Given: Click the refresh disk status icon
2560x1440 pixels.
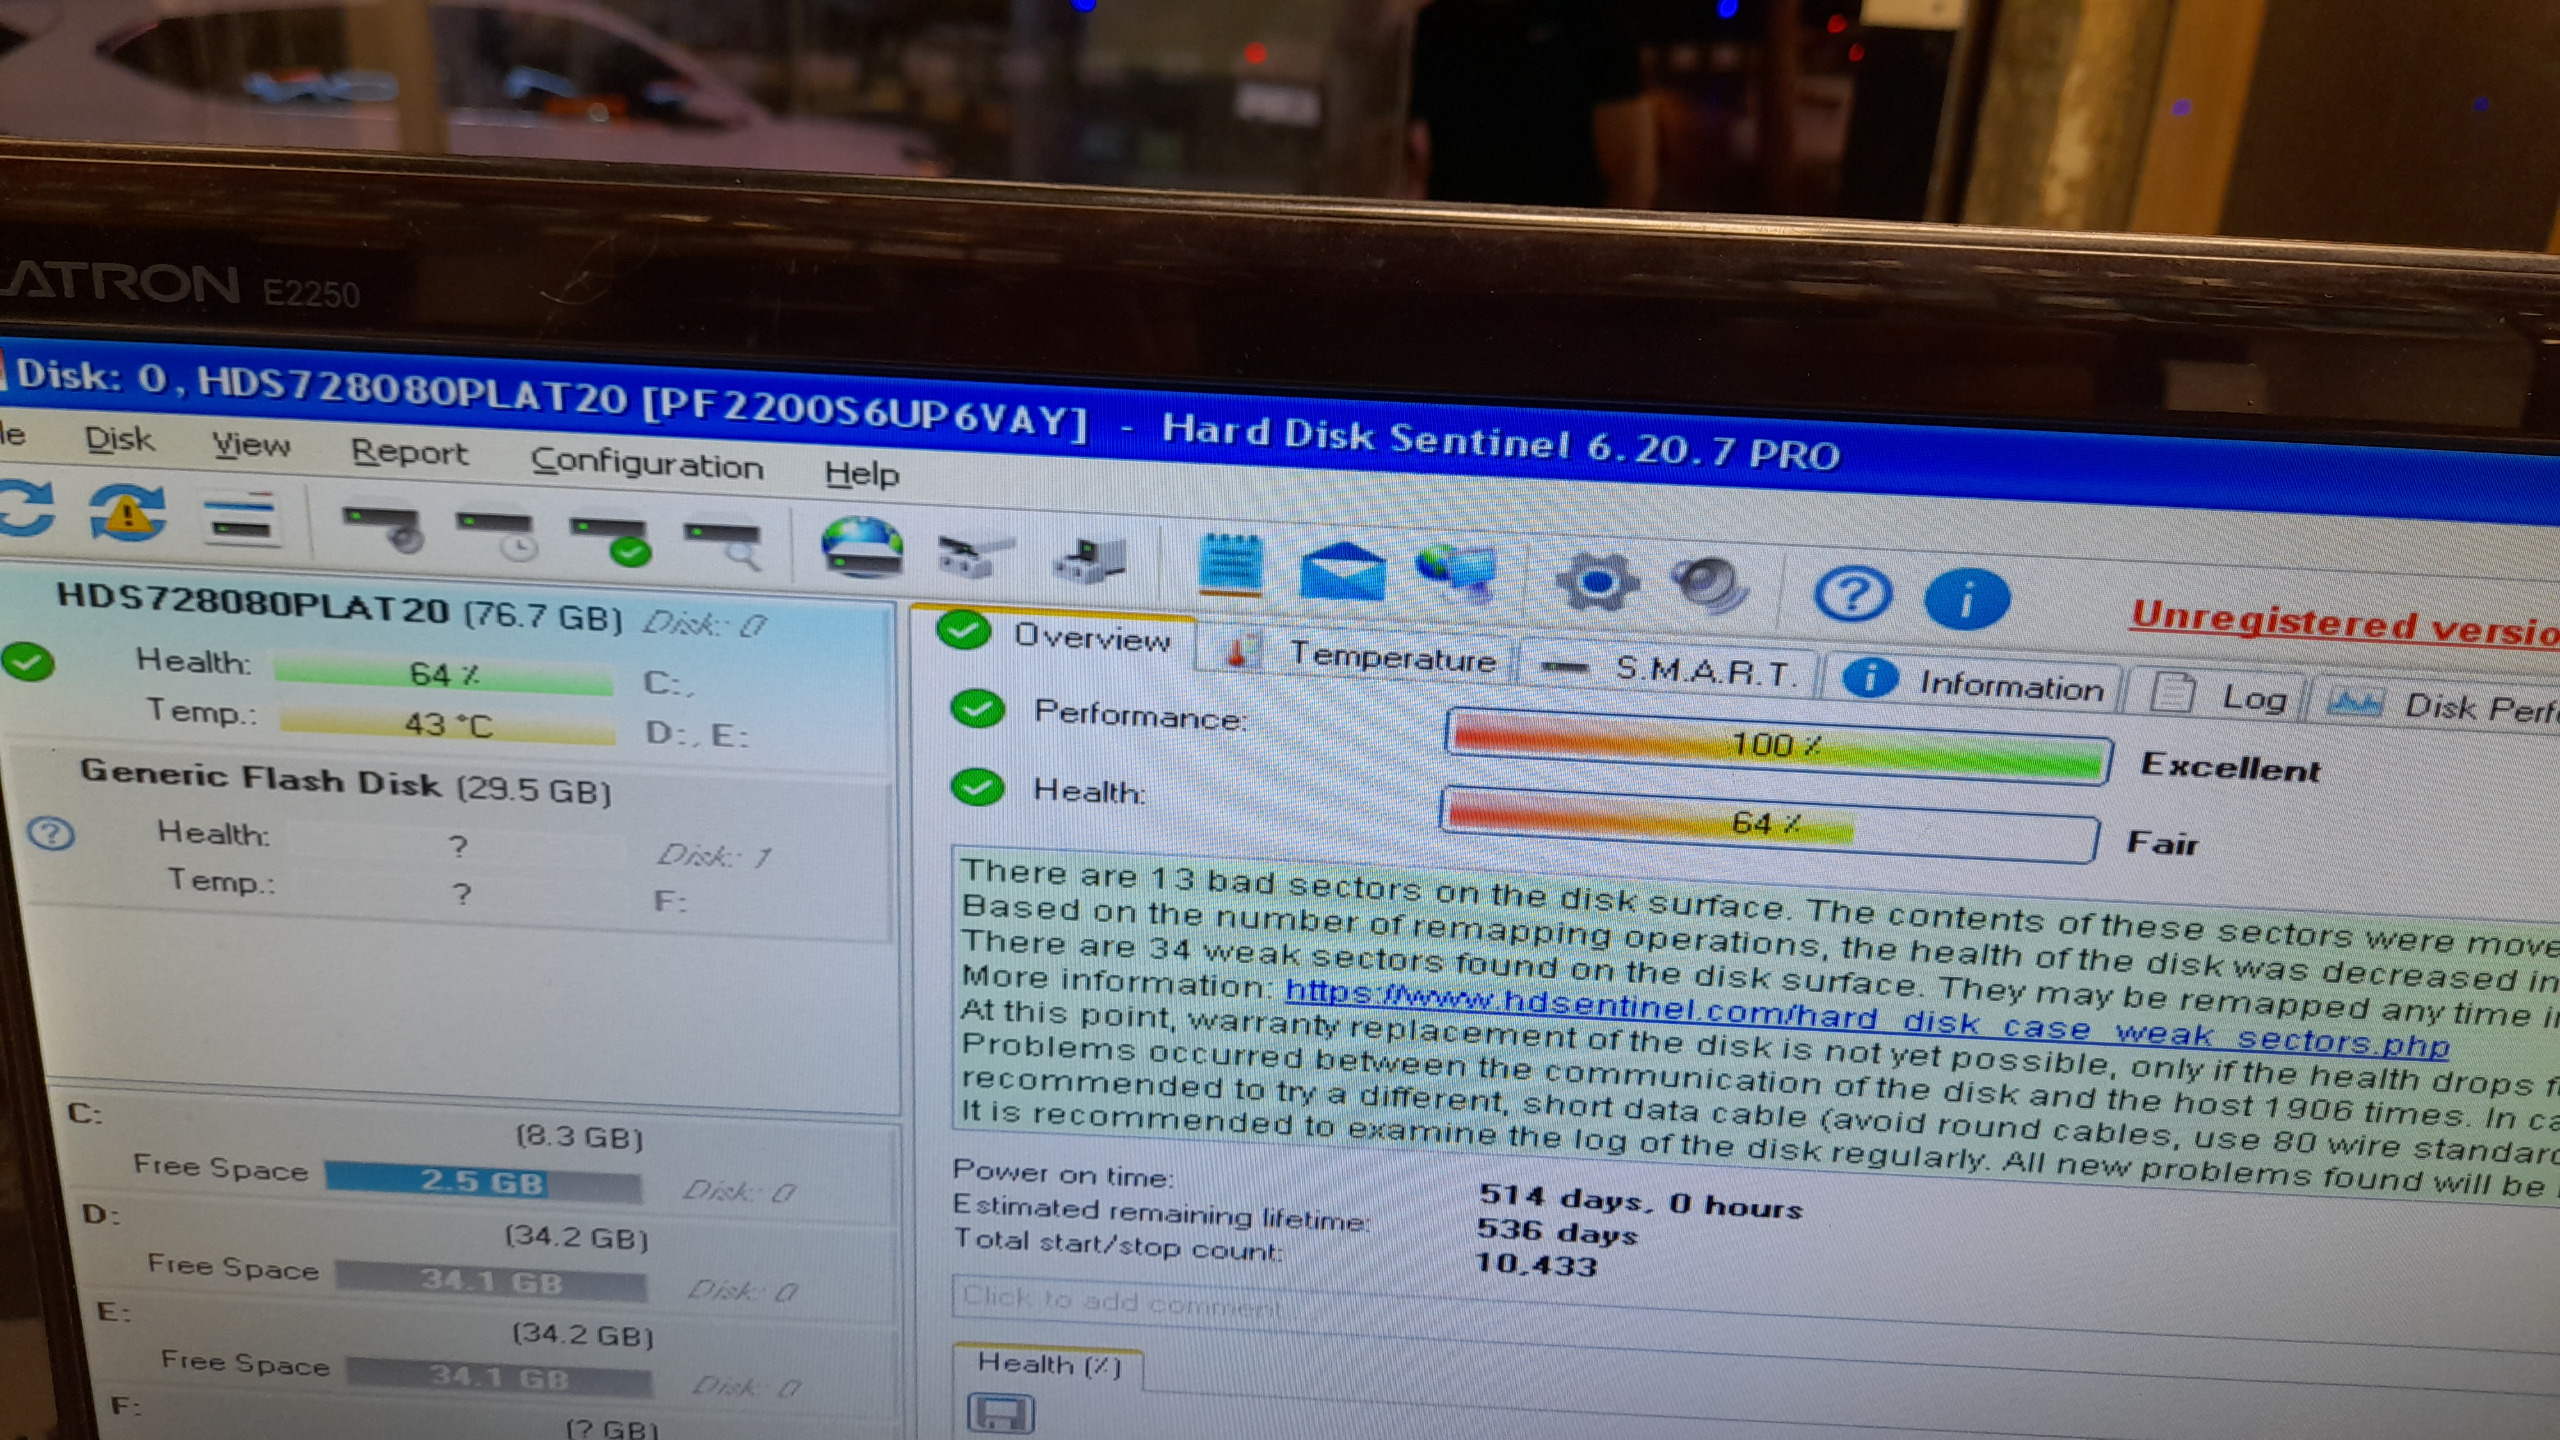Looking at the screenshot, I should (x=25, y=507).
